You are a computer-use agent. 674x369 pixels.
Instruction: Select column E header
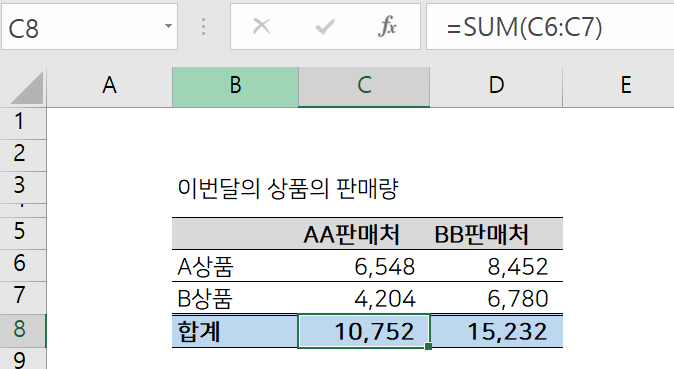619,86
